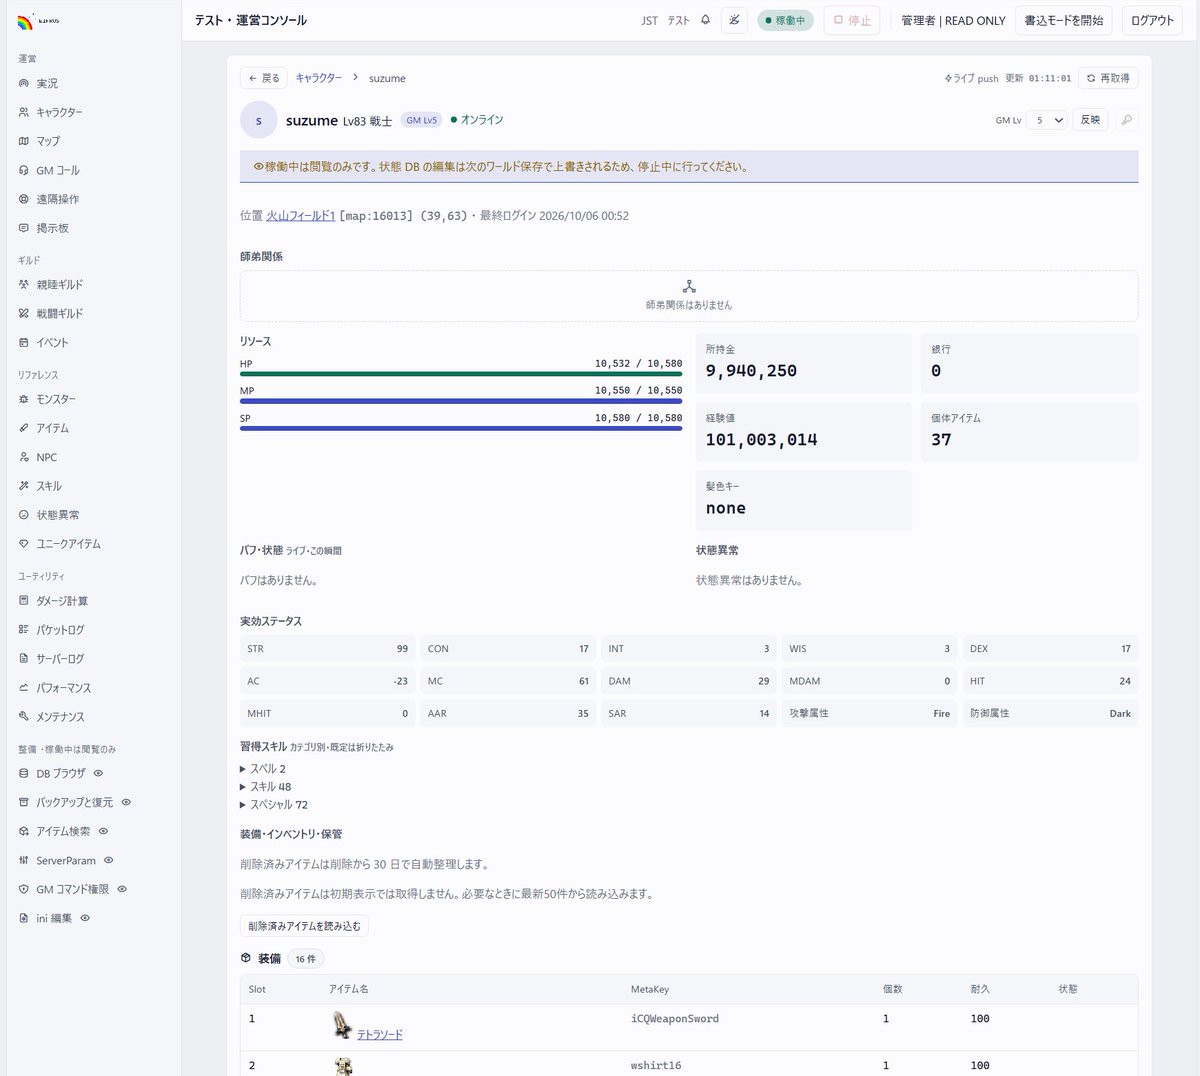1200x1076 pixels.
Task: Click the 再取得 refresh button
Action: coord(1108,78)
